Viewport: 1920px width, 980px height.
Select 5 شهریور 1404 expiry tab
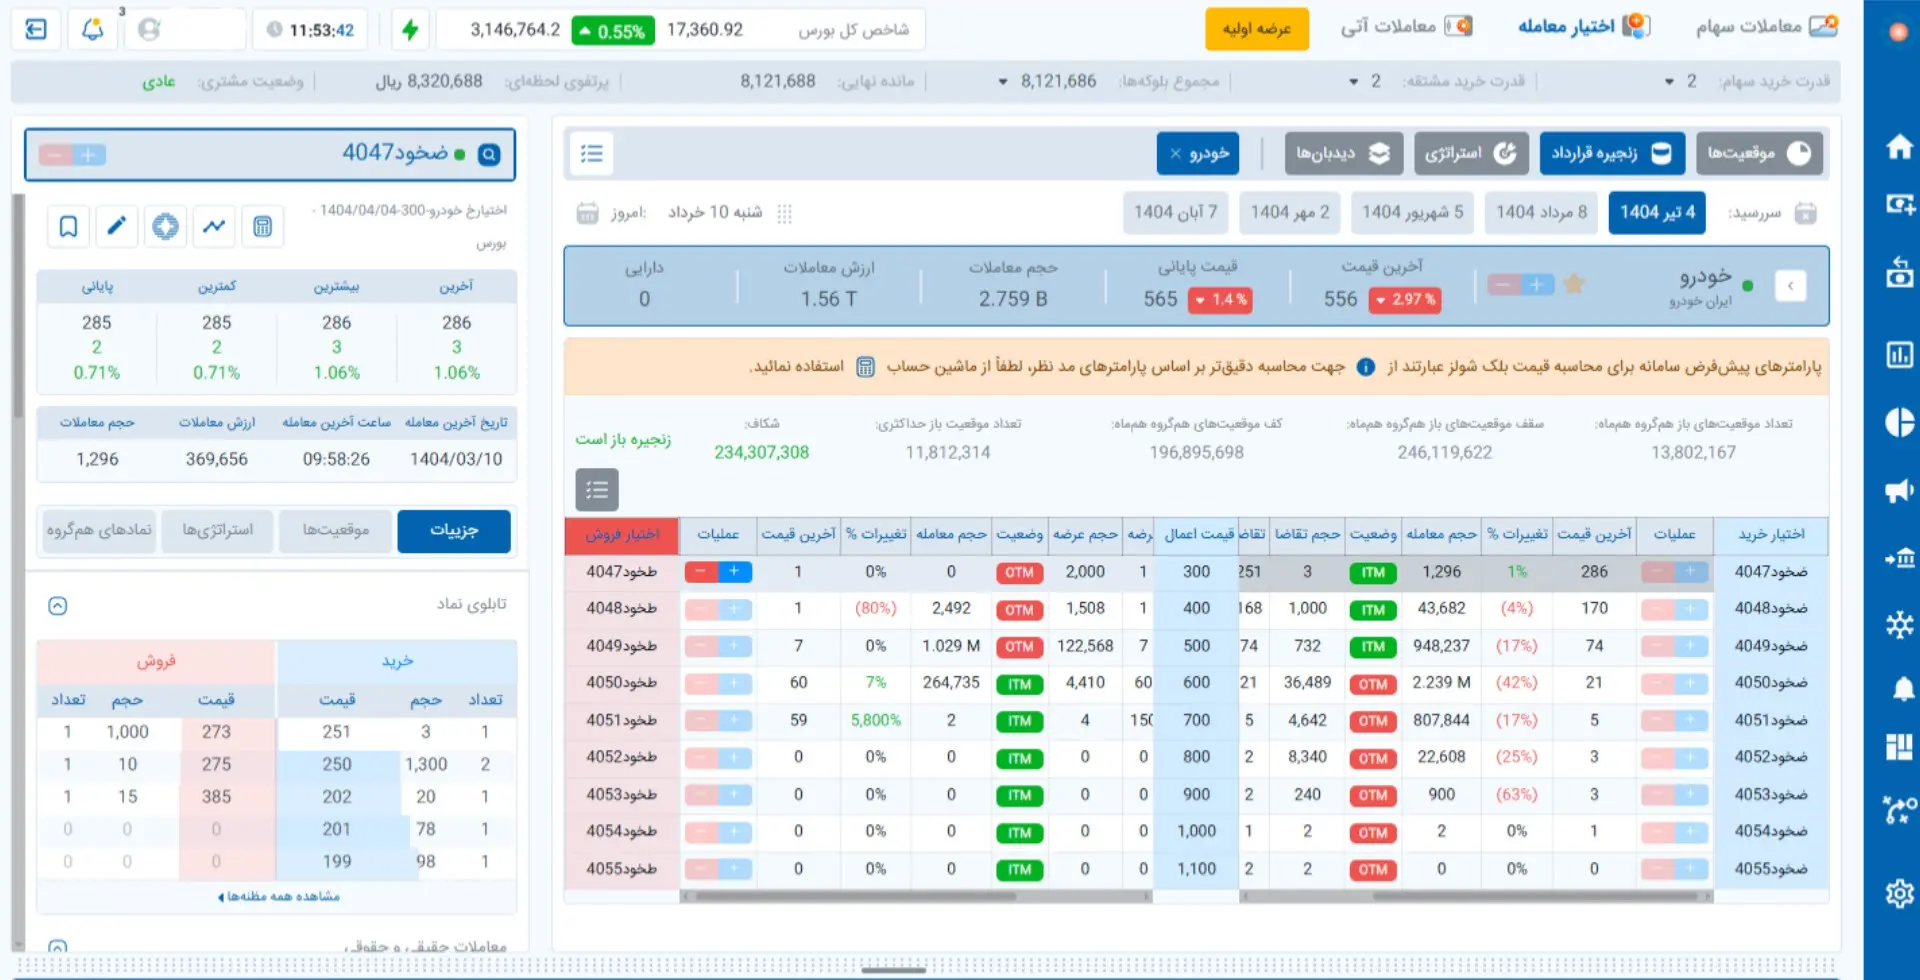point(1412,213)
